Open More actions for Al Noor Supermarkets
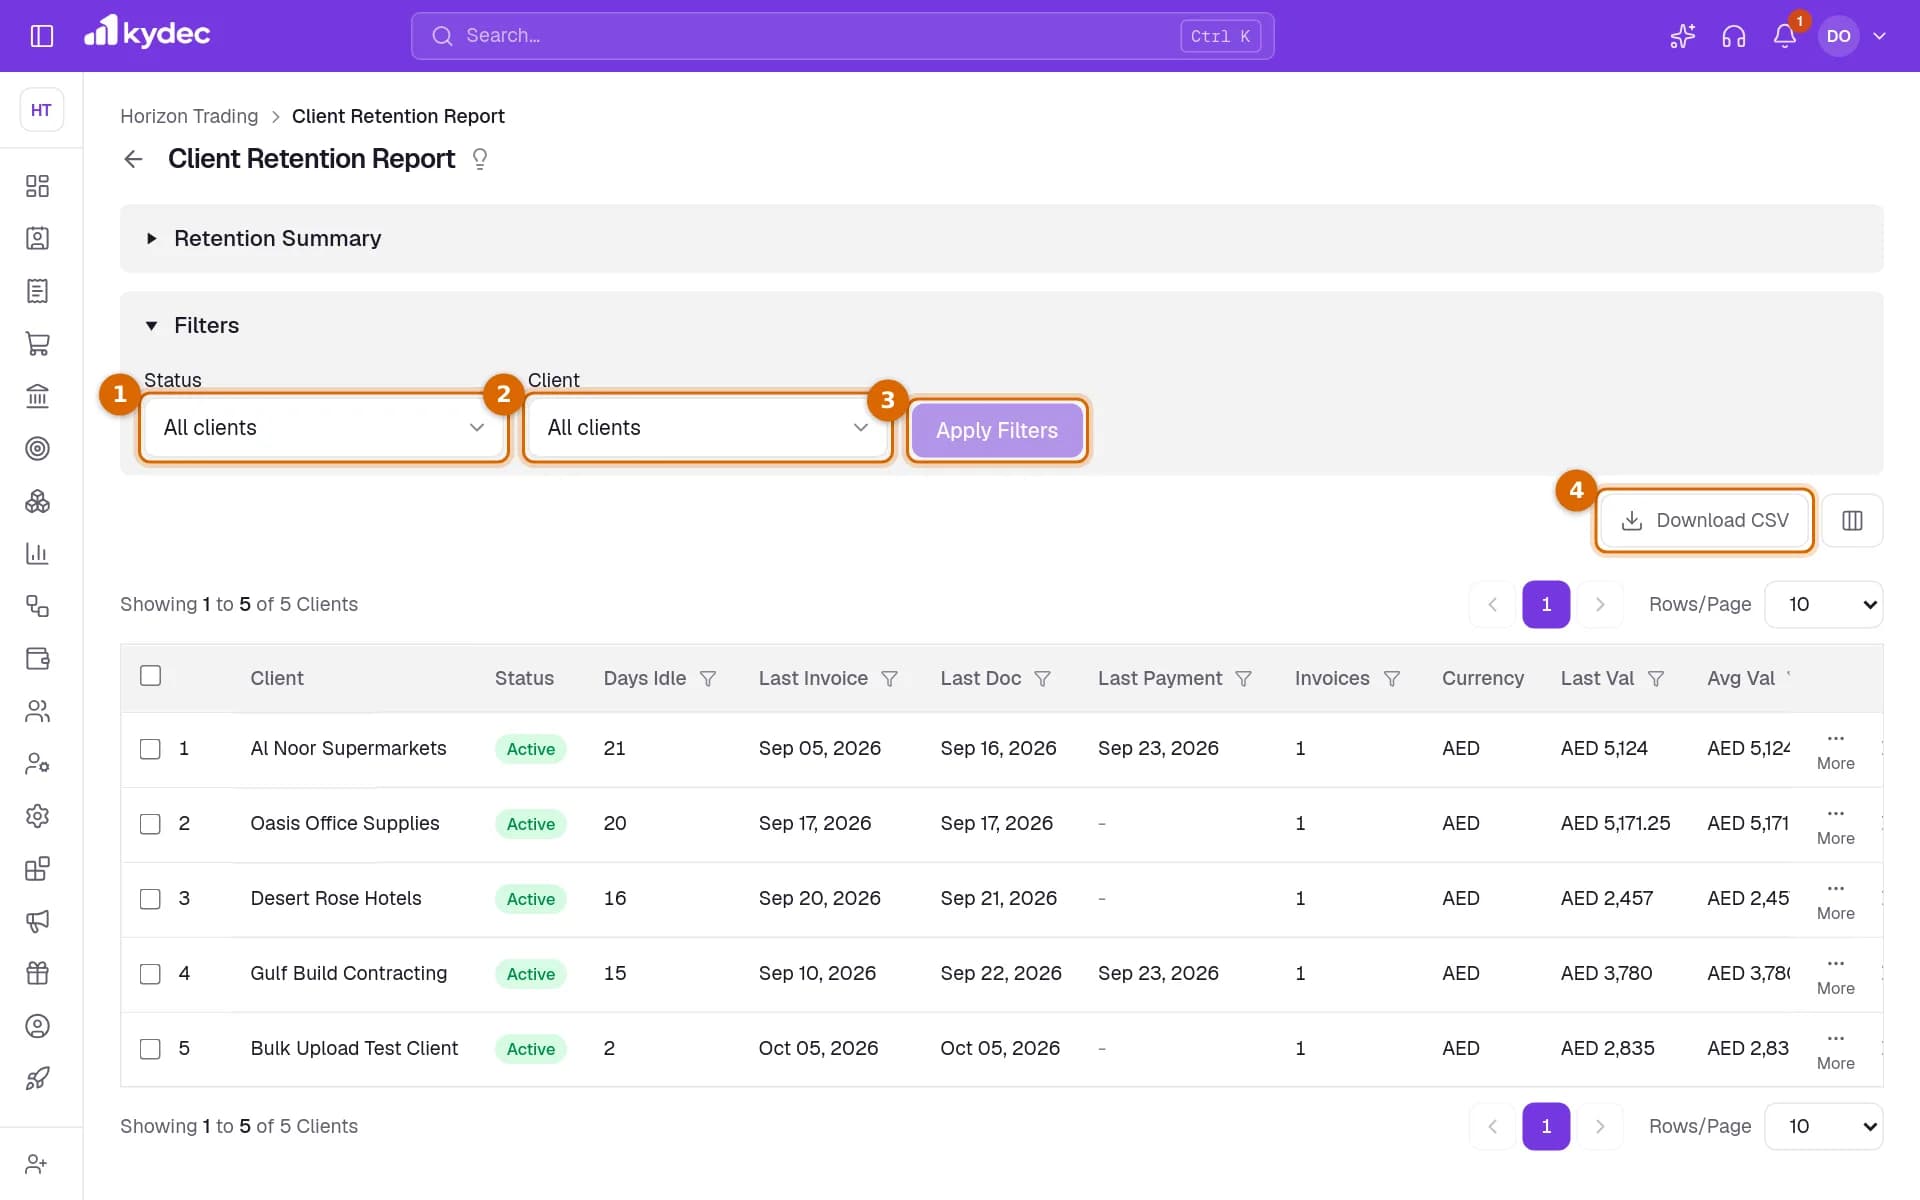Viewport: 1920px width, 1200px height. [1835, 750]
